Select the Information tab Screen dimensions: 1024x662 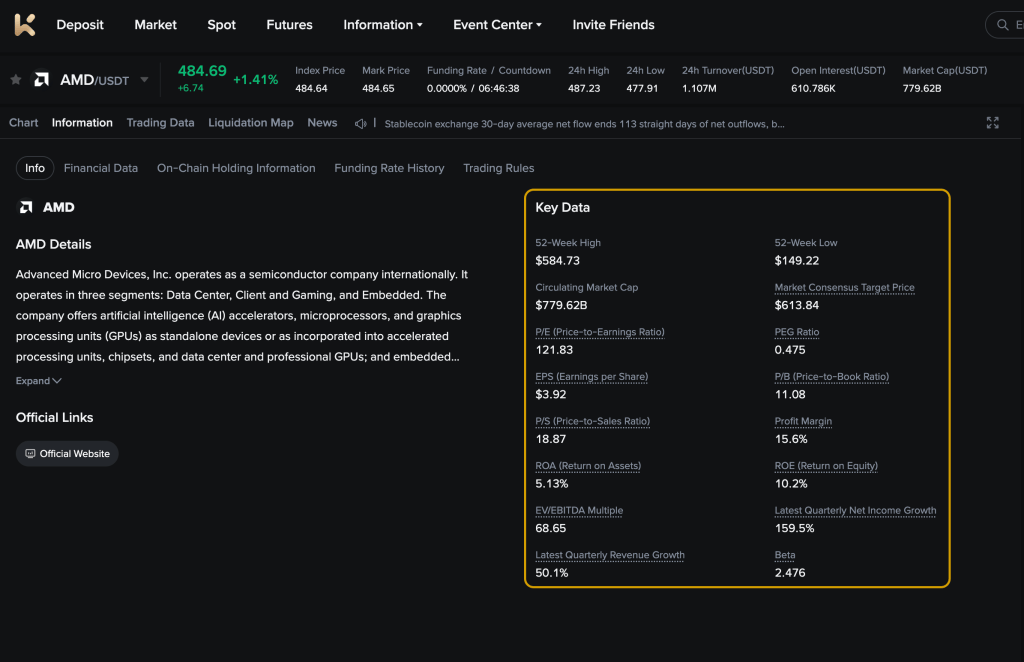coord(82,123)
